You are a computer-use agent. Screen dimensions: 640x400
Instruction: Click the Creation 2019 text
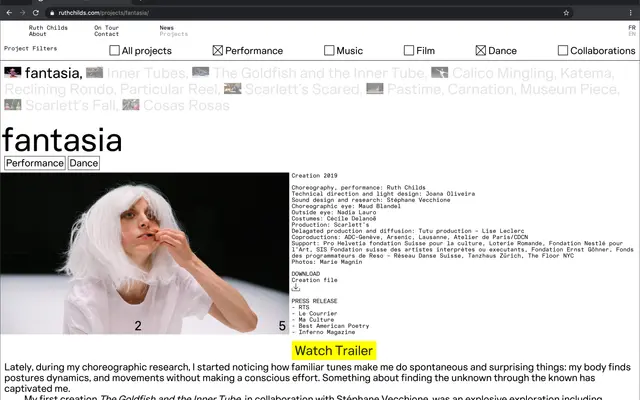(314, 176)
